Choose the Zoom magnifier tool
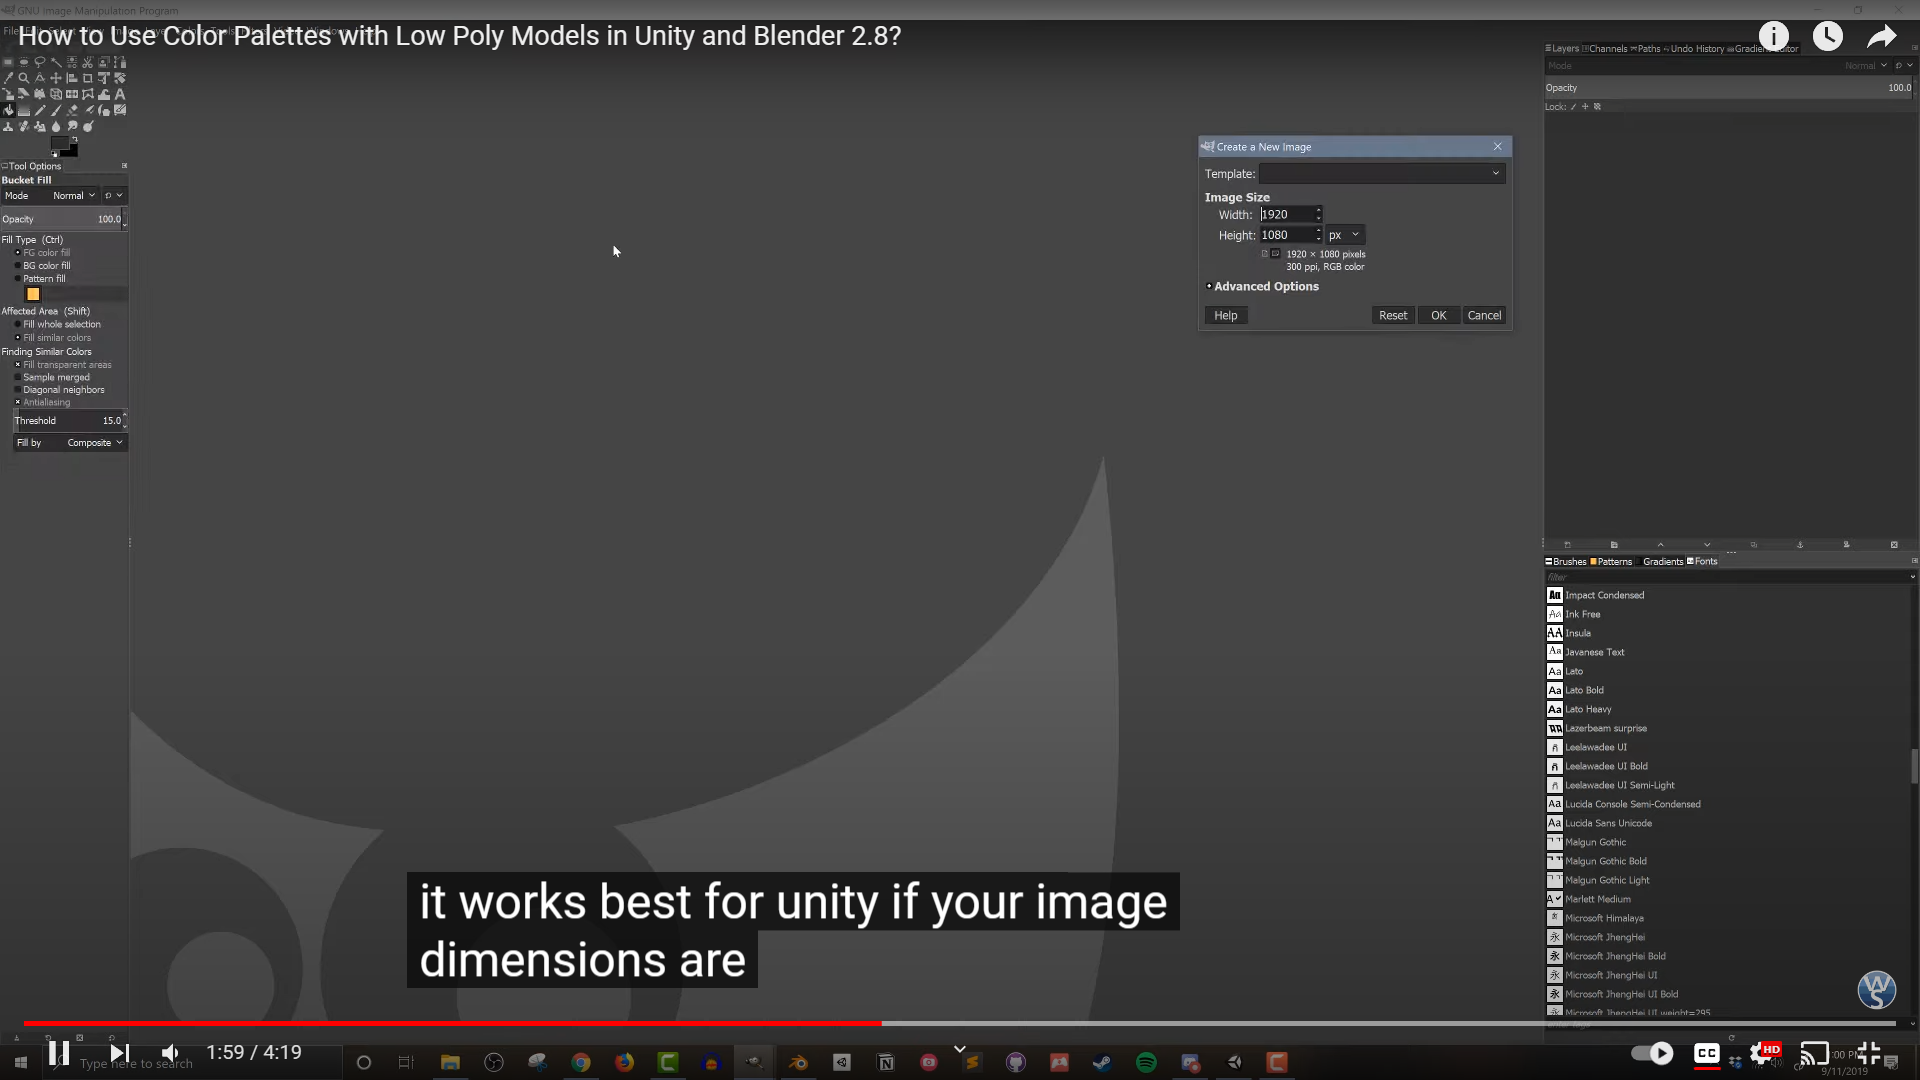This screenshot has width=1920, height=1080. pos(24,78)
